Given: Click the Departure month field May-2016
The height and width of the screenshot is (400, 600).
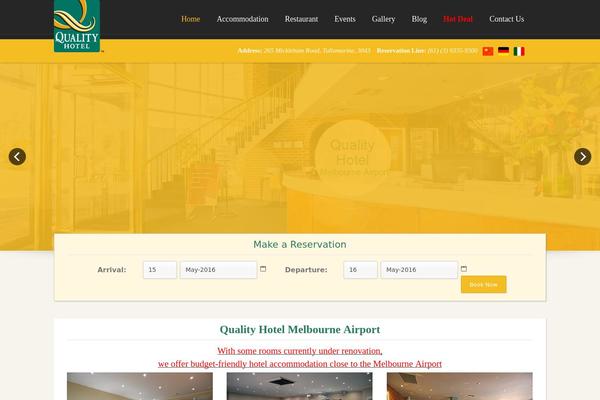Looking at the screenshot, I should point(419,270).
